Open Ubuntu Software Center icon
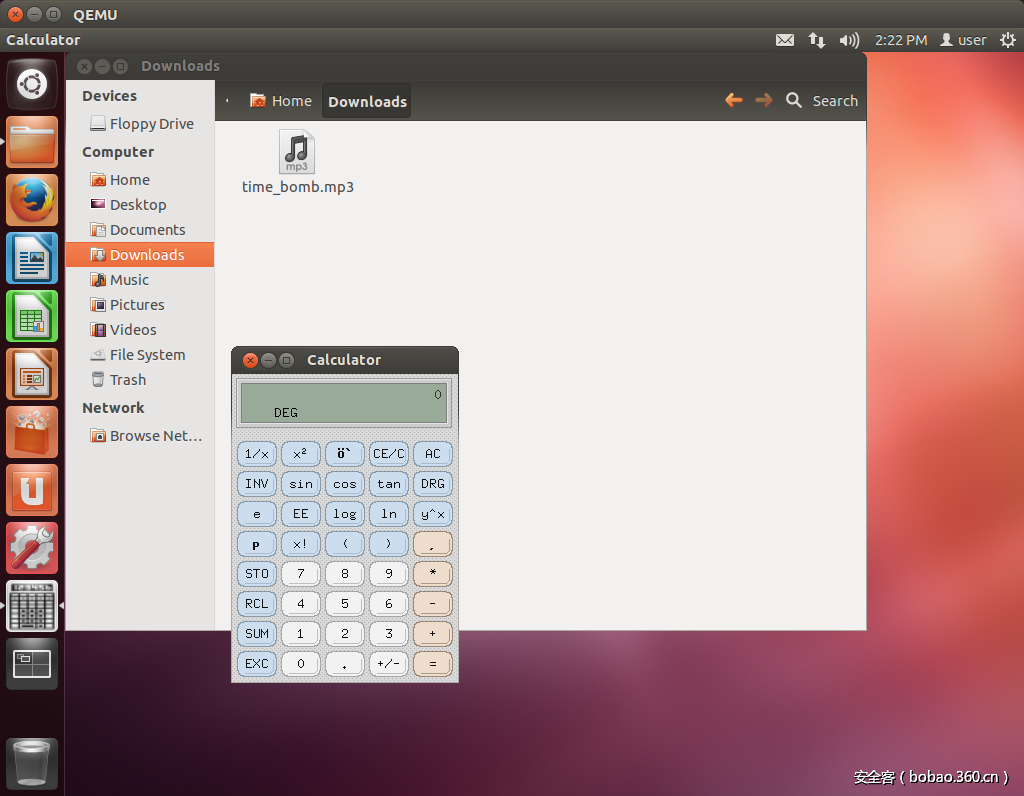The image size is (1024, 796). (33, 432)
